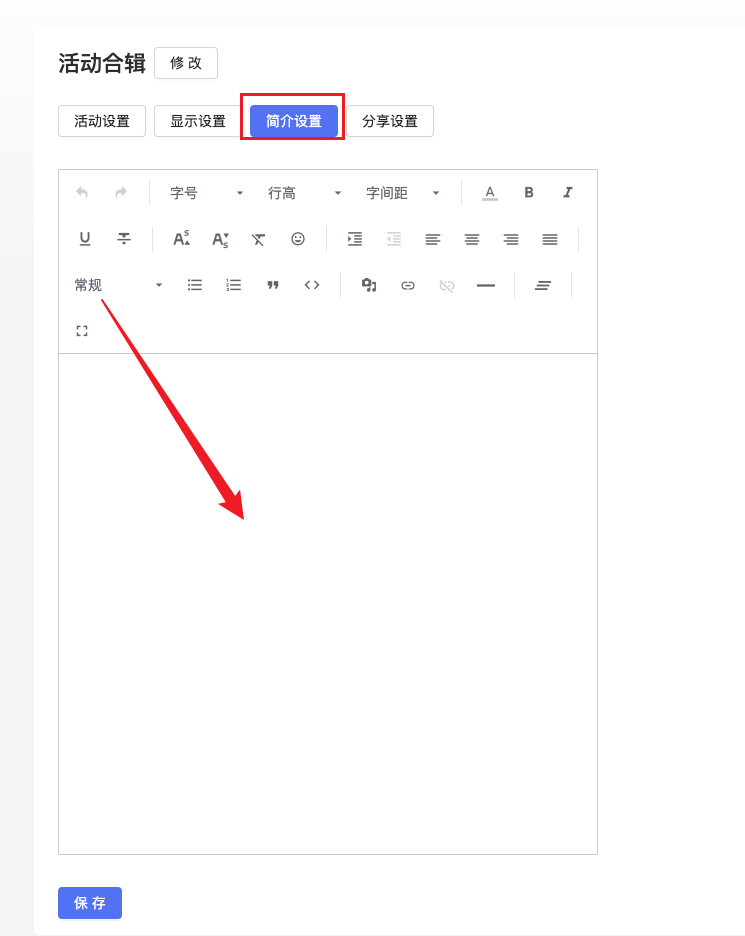The image size is (745, 936).
Task: Switch to the 活动设置 tab
Action: [x=102, y=121]
